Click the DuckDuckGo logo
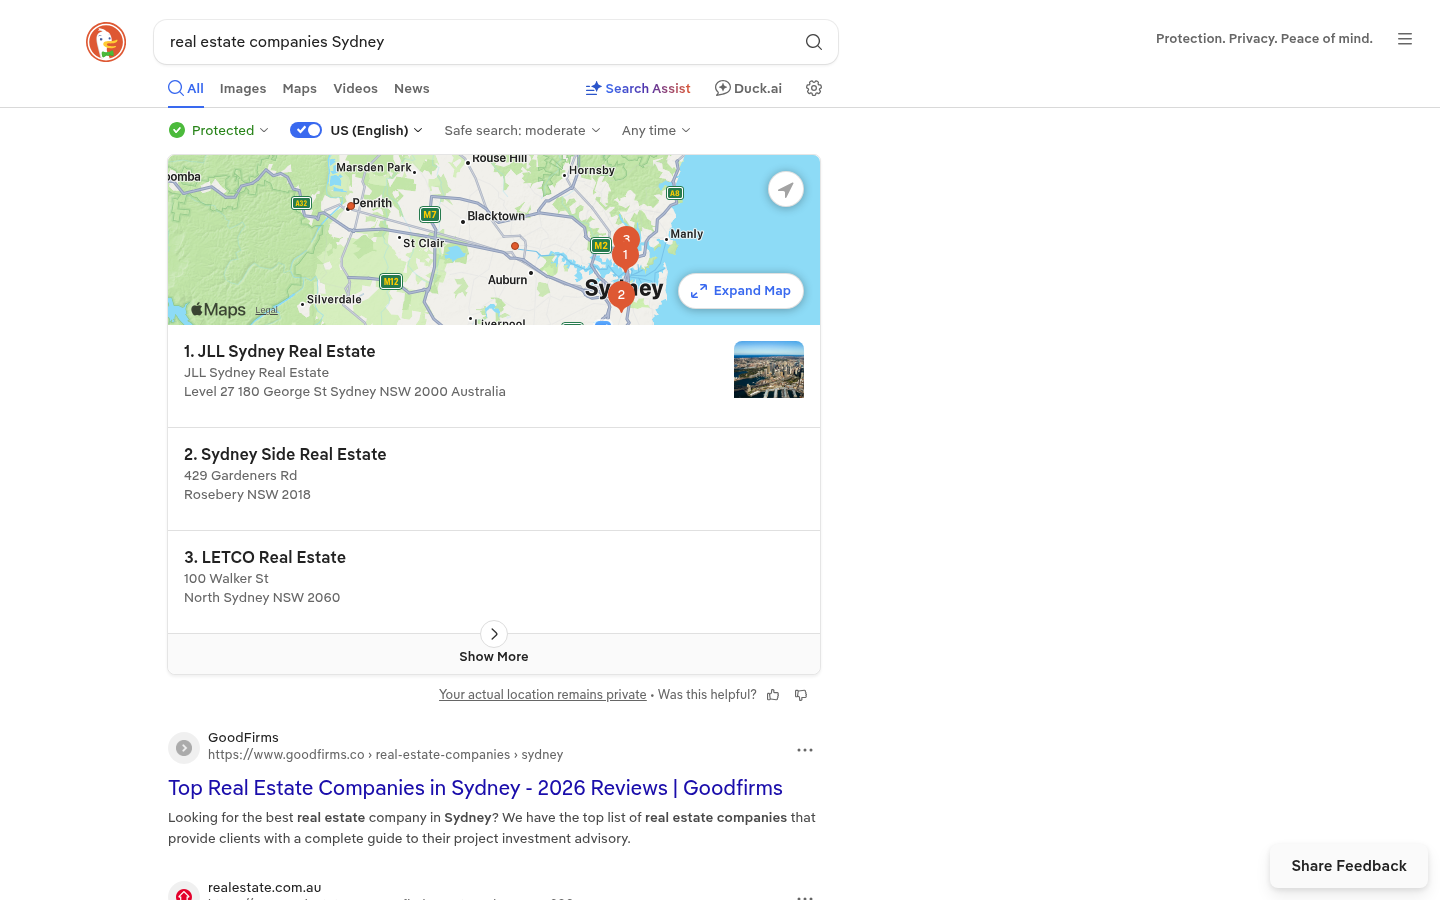1440x900 pixels. [106, 42]
